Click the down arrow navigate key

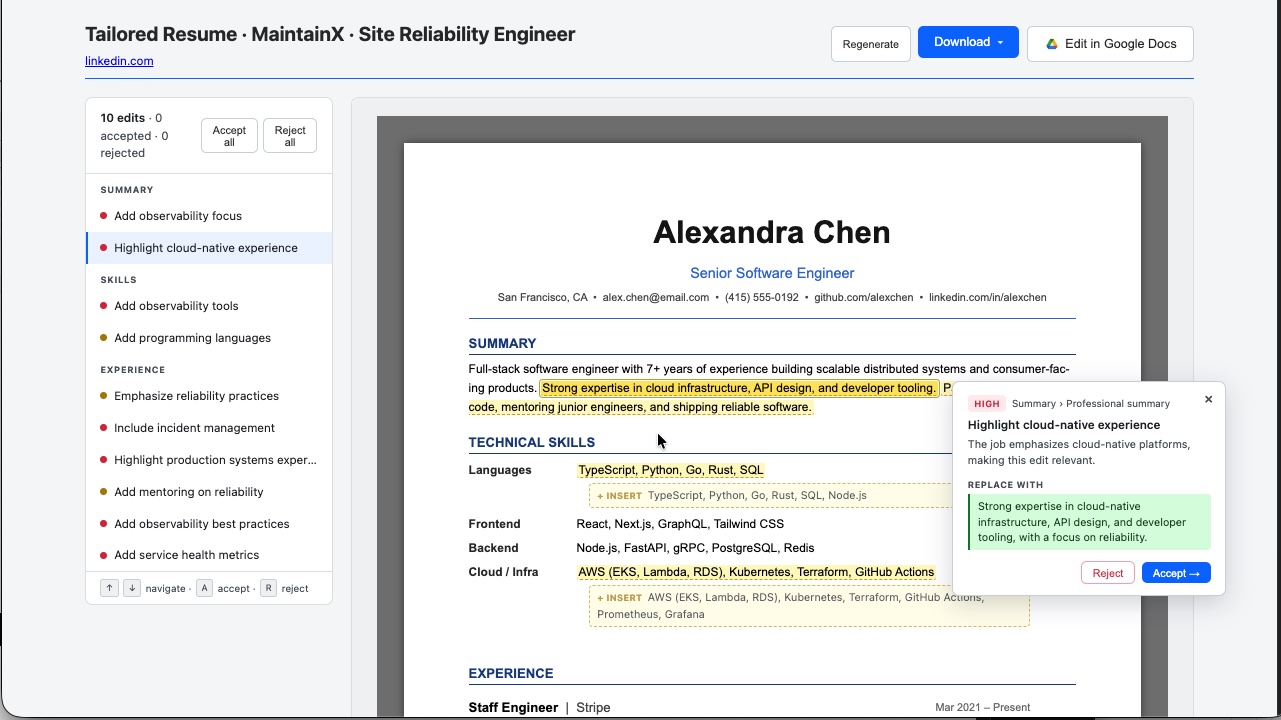pyautogui.click(x=132, y=588)
